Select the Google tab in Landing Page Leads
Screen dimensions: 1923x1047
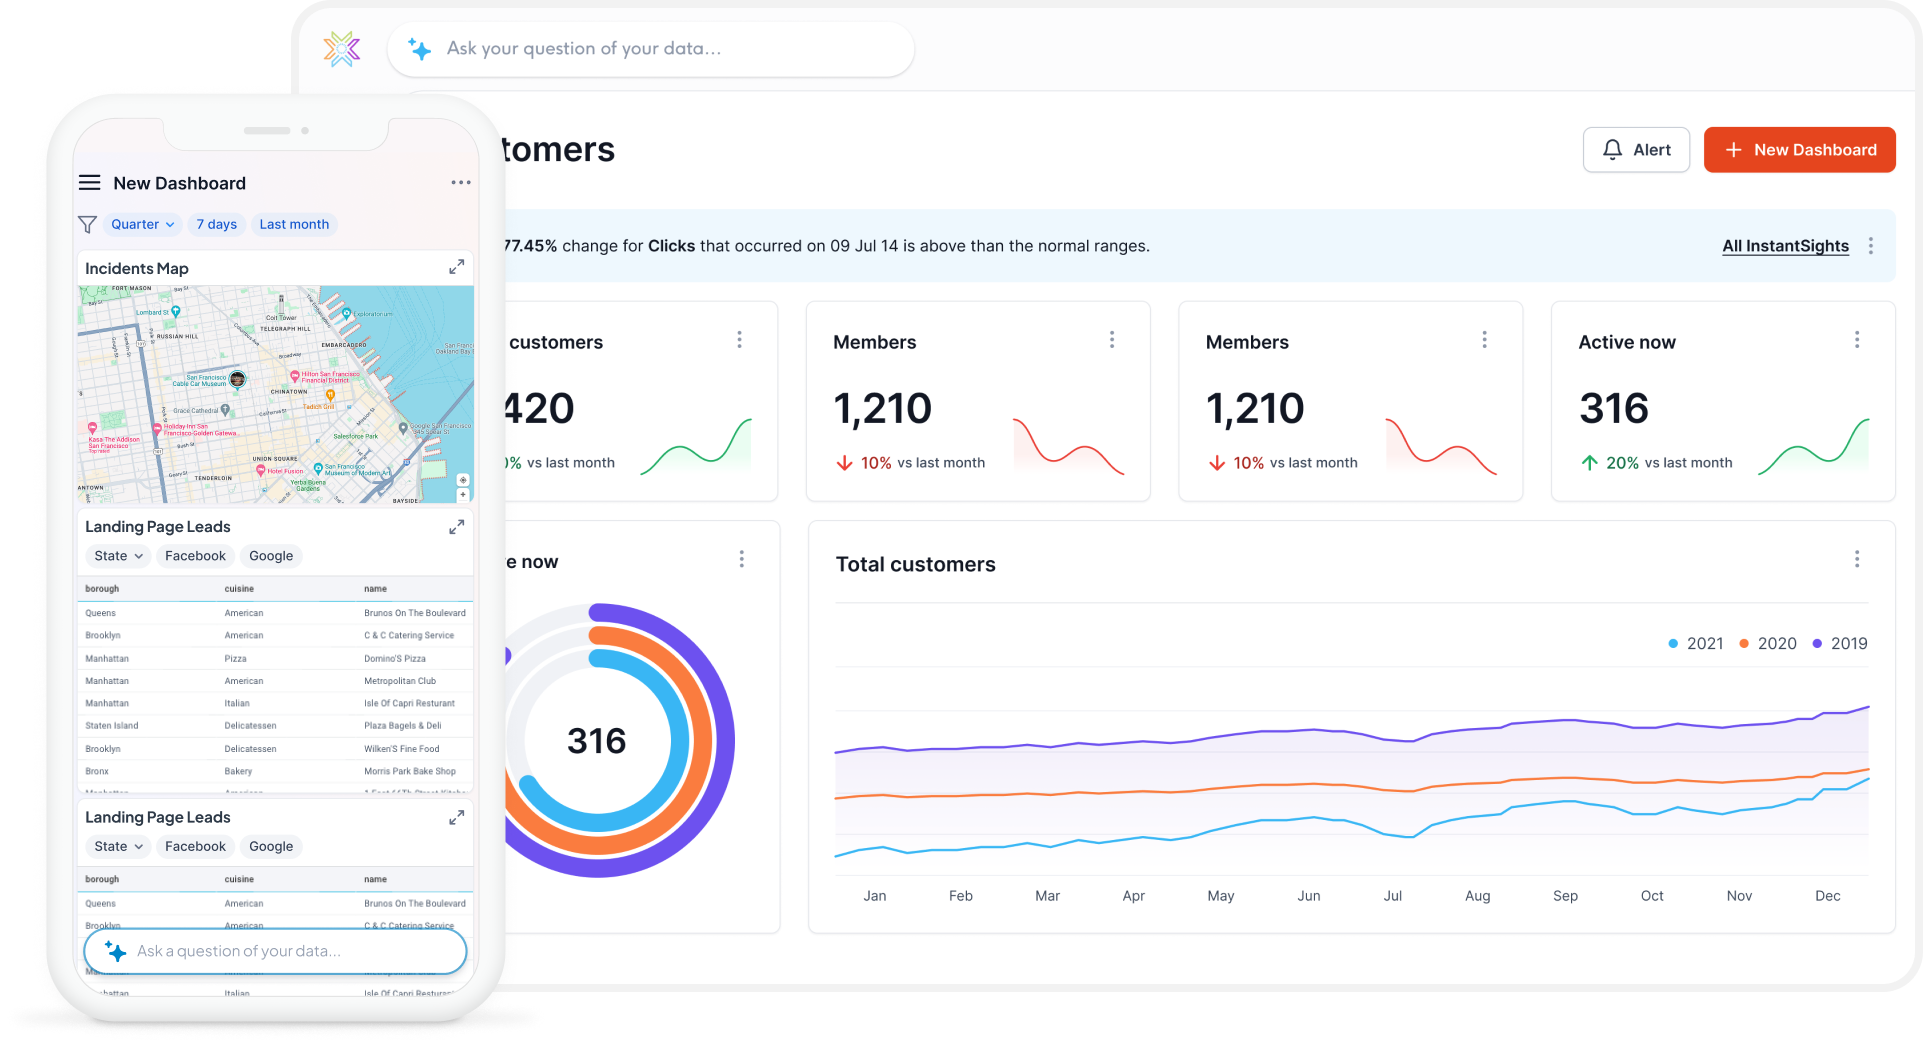pyautogui.click(x=270, y=555)
